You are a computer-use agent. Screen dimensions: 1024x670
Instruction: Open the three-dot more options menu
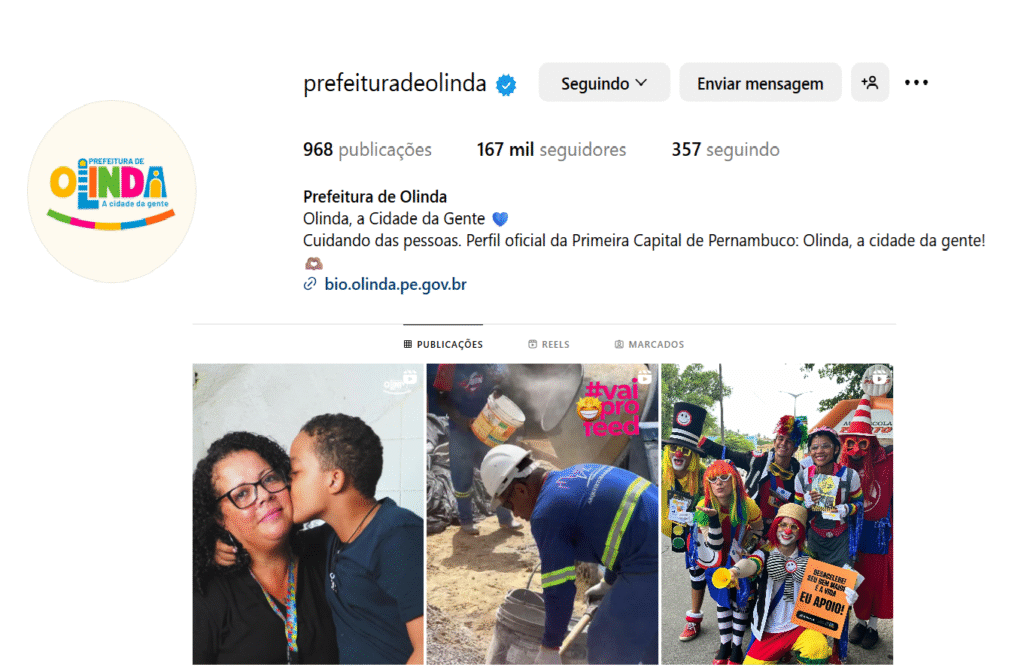[x=916, y=83]
